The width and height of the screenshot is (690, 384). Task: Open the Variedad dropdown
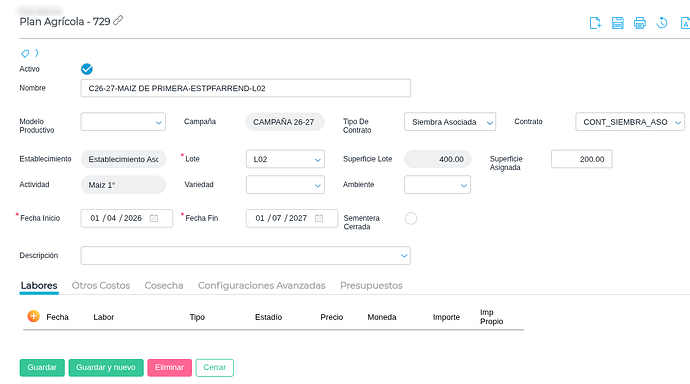[x=285, y=185]
